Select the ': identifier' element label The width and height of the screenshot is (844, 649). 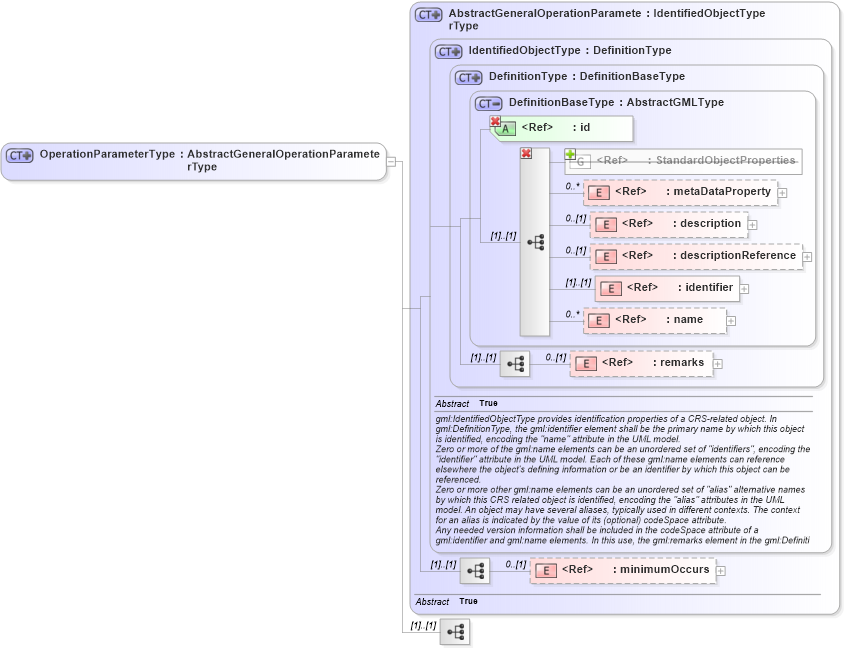705,287
